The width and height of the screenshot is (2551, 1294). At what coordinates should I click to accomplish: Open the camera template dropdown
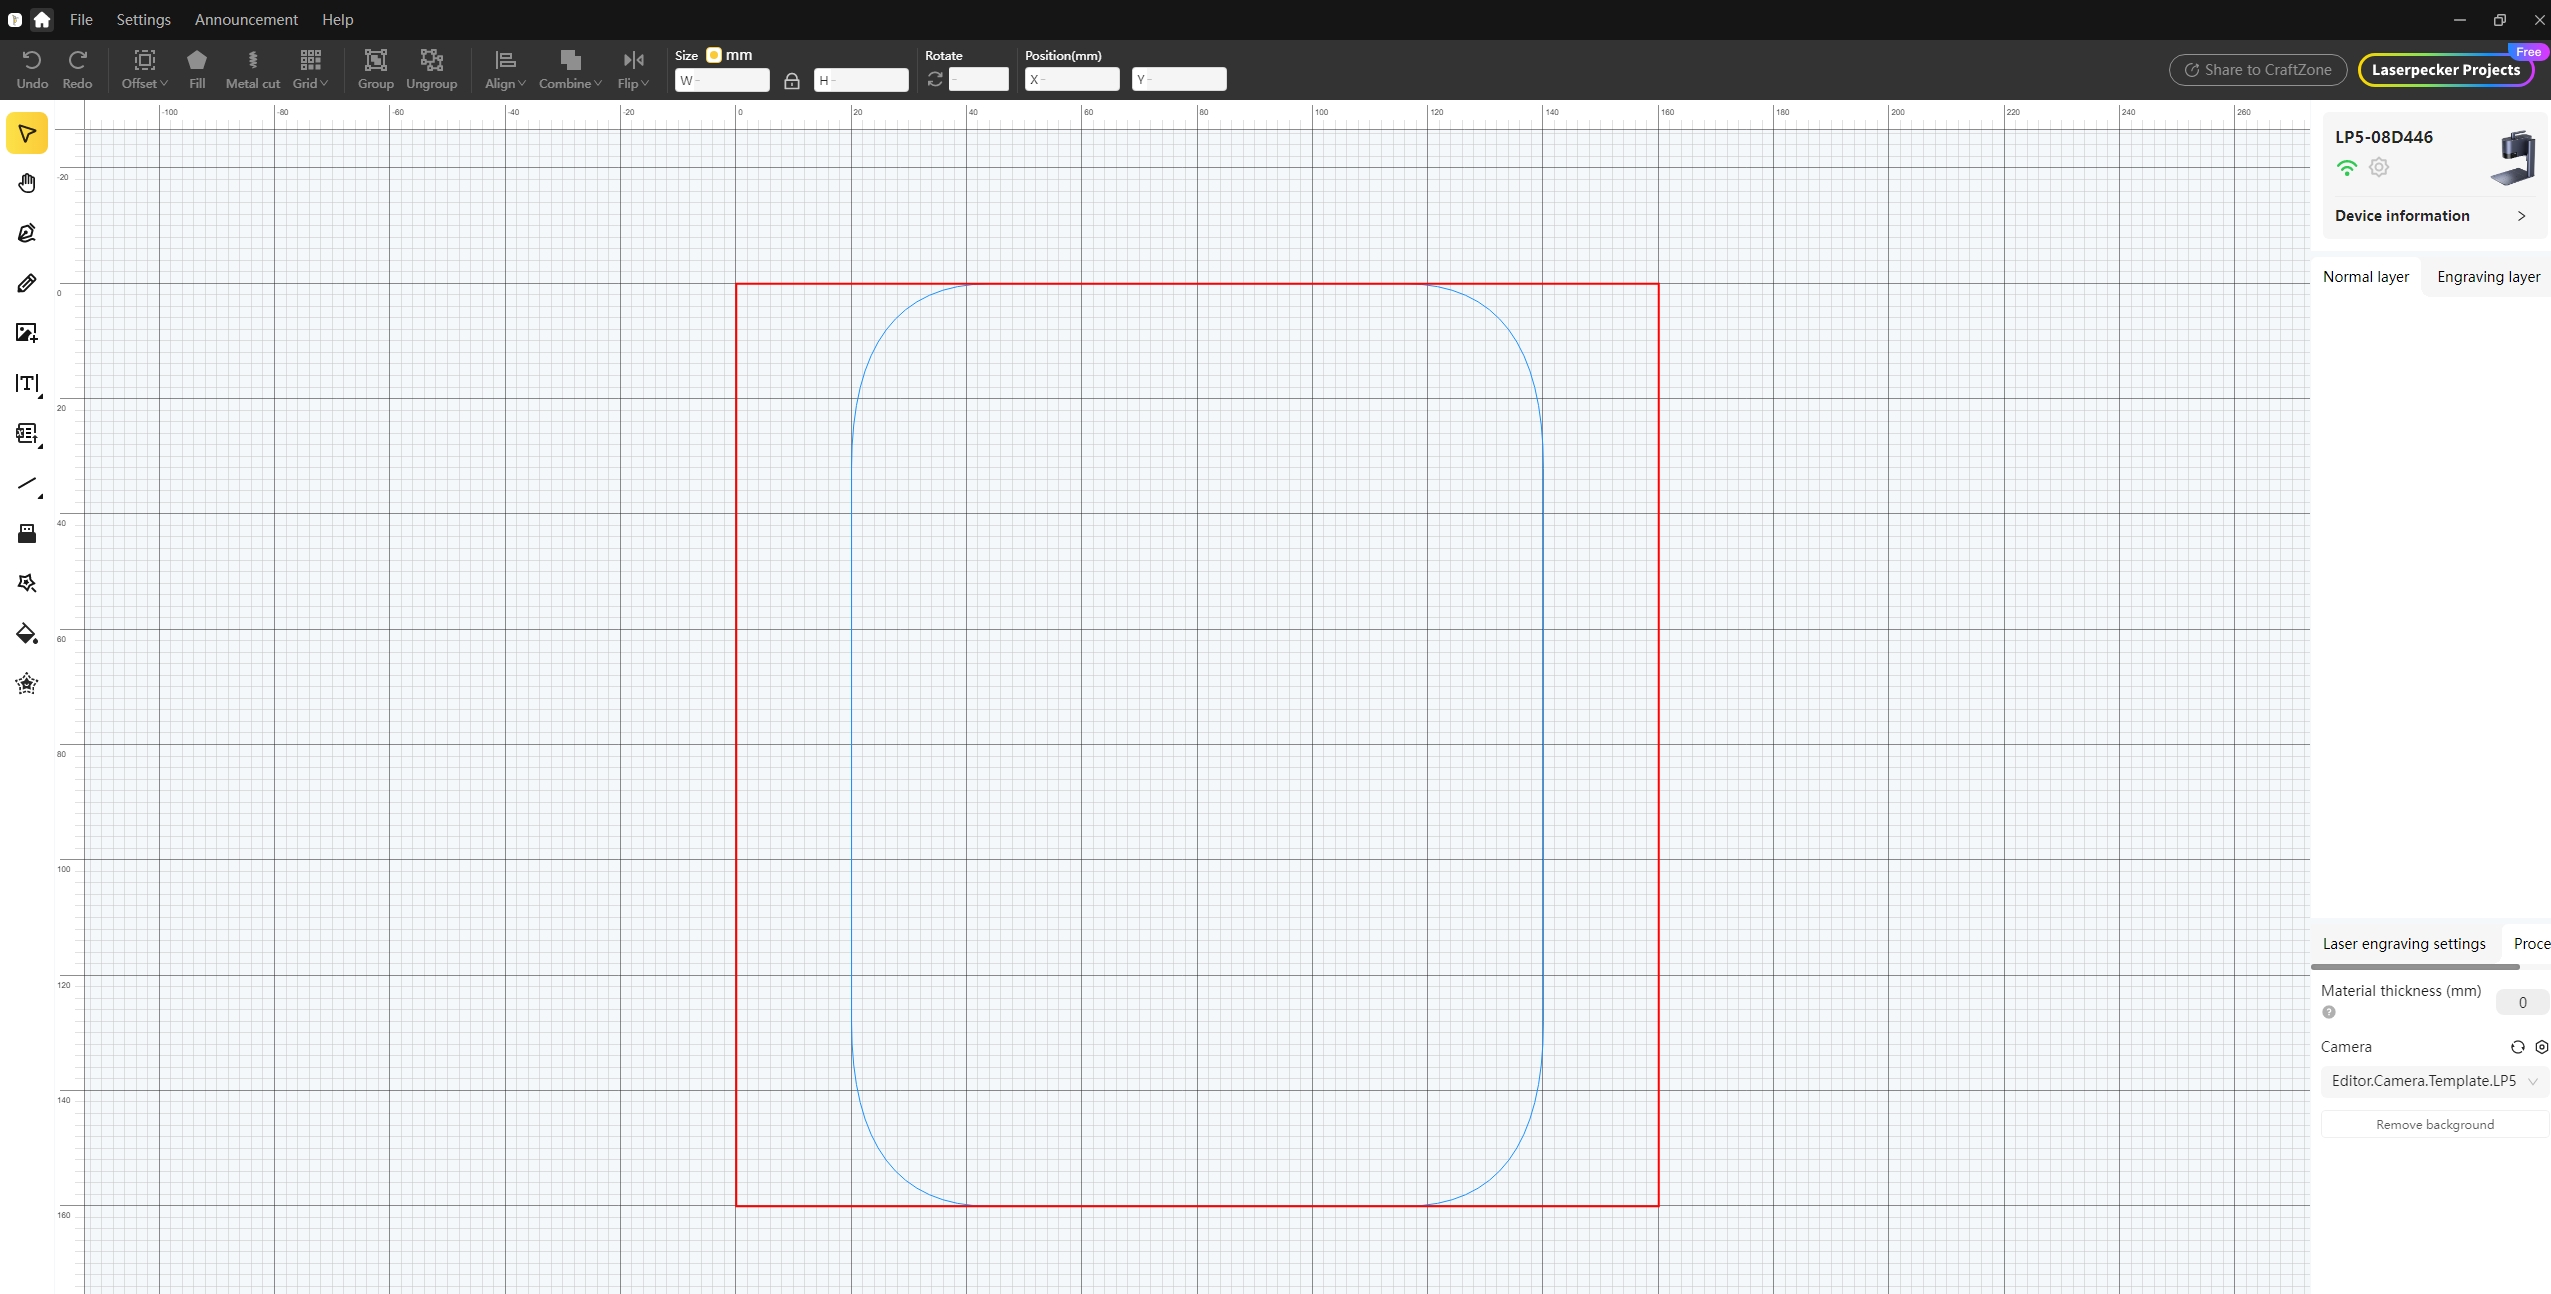[2433, 1081]
